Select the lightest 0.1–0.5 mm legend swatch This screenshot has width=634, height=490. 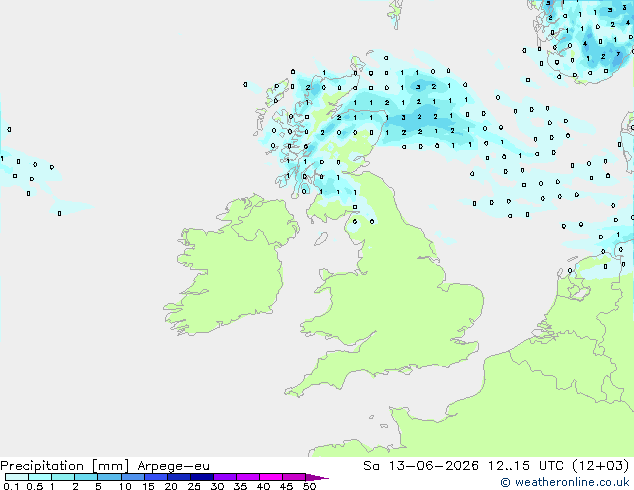tap(17, 477)
